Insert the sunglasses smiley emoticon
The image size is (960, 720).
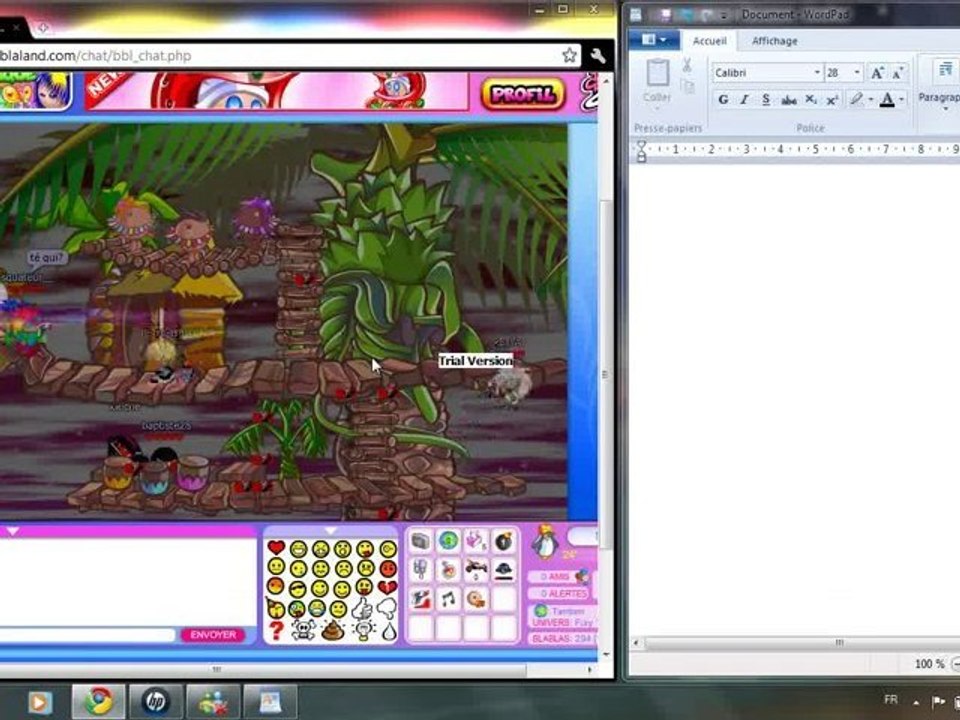298,588
